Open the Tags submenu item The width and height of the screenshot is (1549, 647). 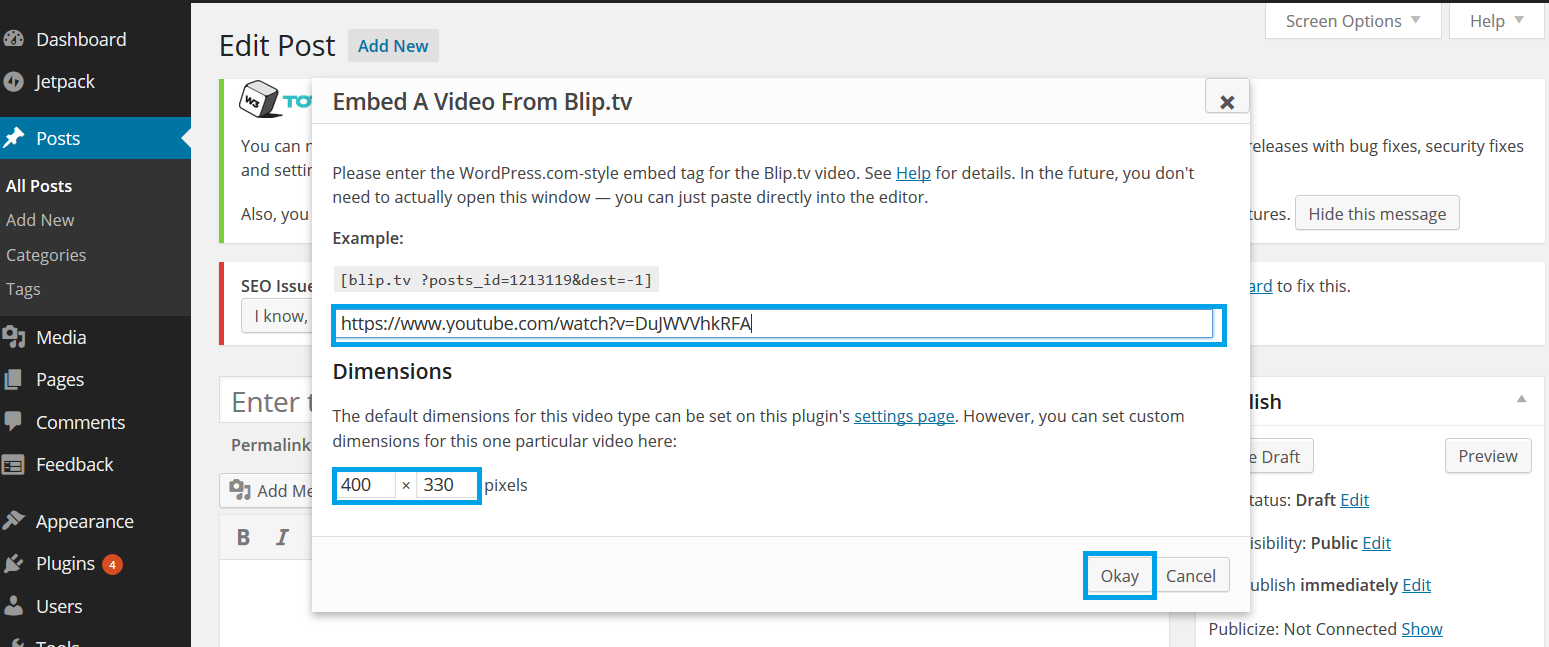point(23,289)
